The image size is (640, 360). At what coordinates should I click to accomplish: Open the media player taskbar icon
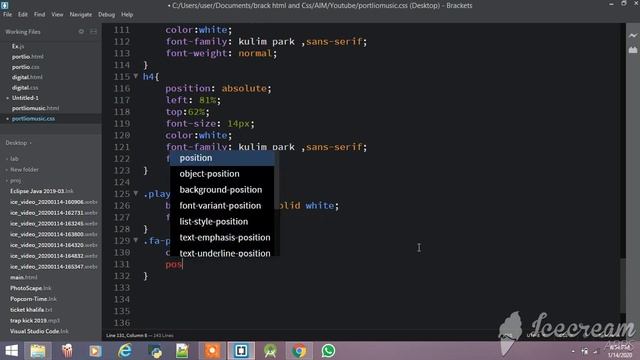[x=95, y=351]
